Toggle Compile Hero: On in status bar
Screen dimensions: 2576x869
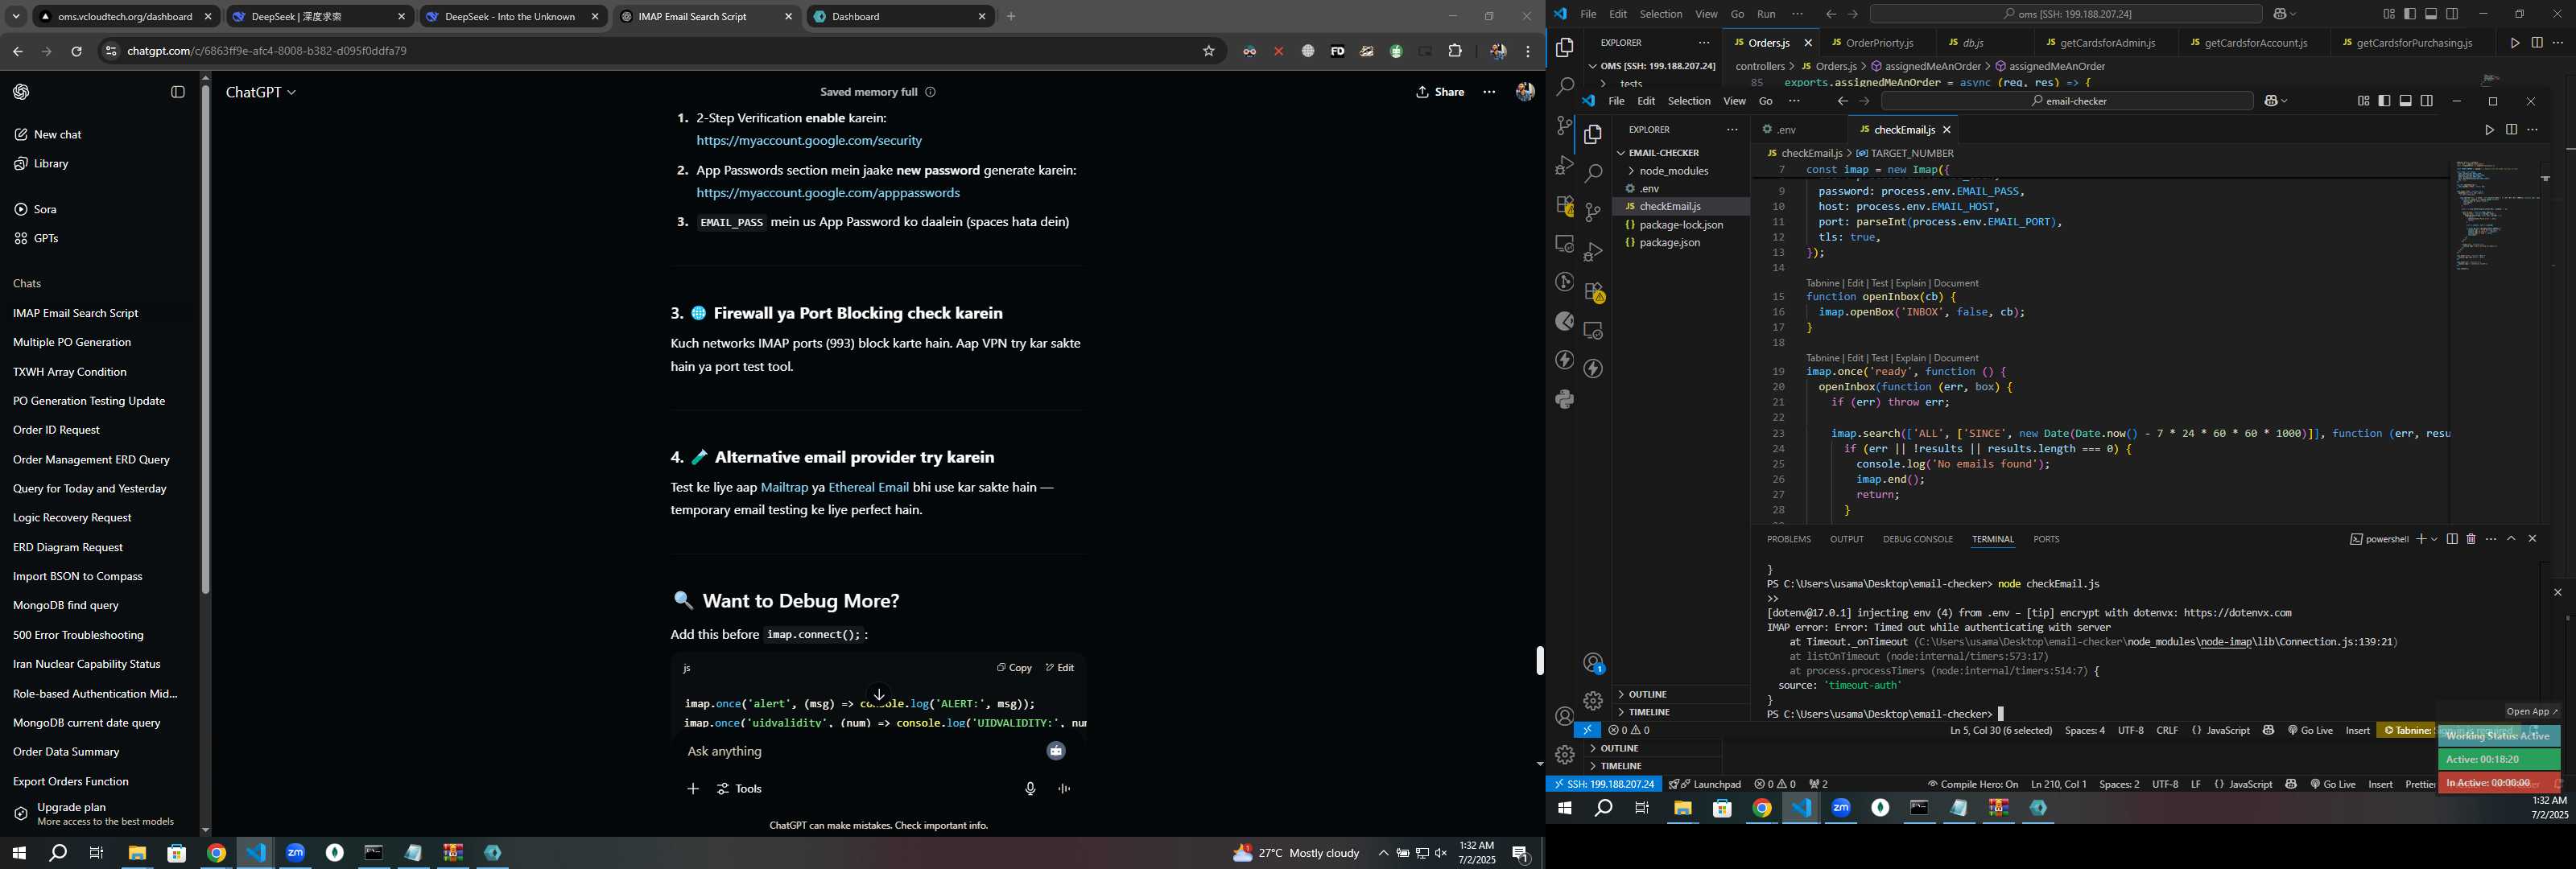pos(1973,785)
